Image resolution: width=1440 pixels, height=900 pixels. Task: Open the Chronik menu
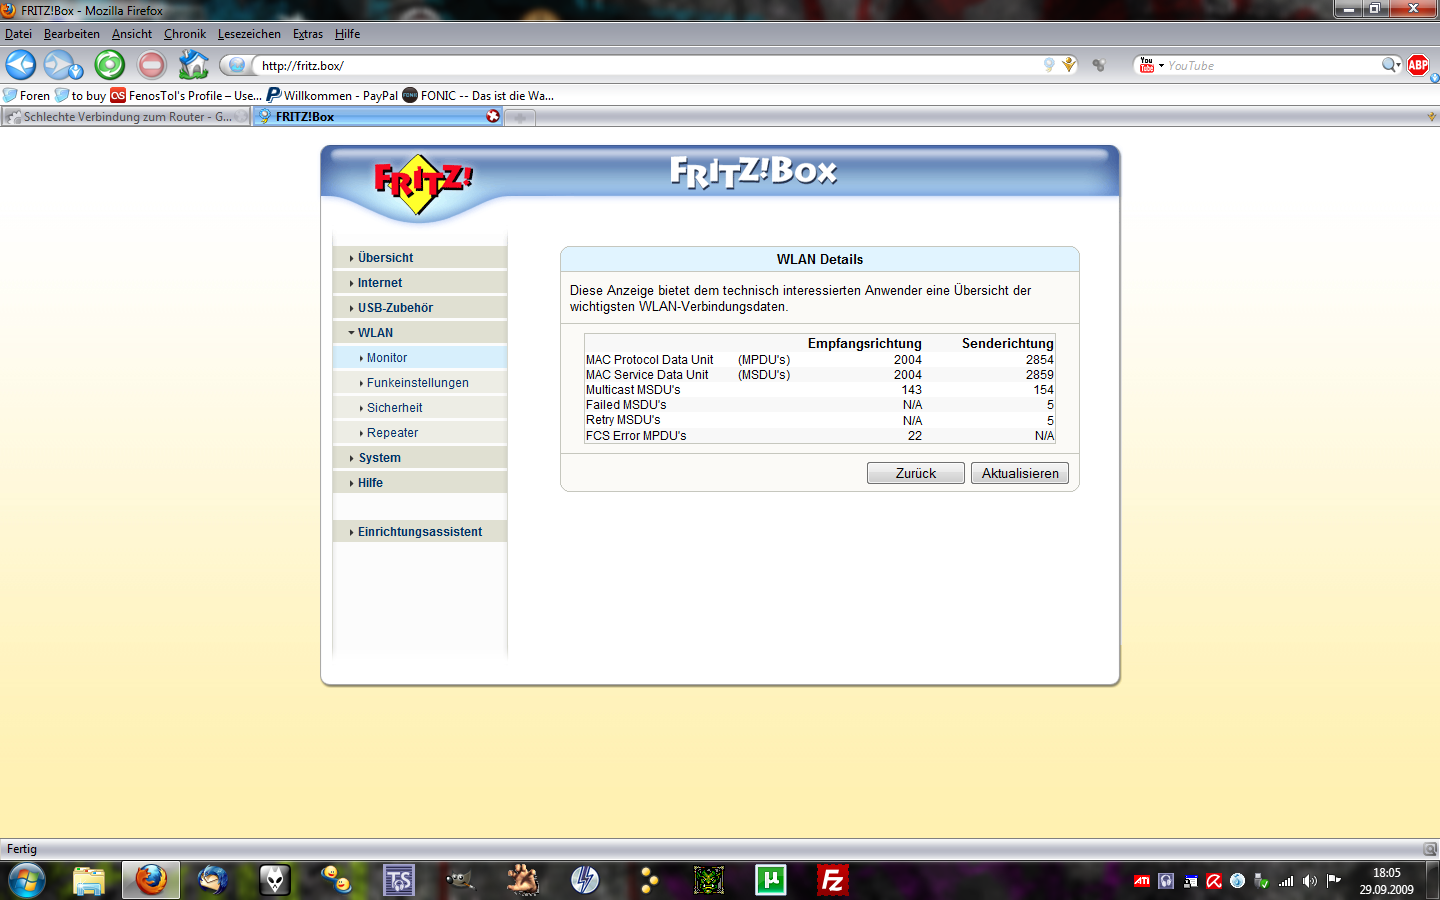[184, 34]
